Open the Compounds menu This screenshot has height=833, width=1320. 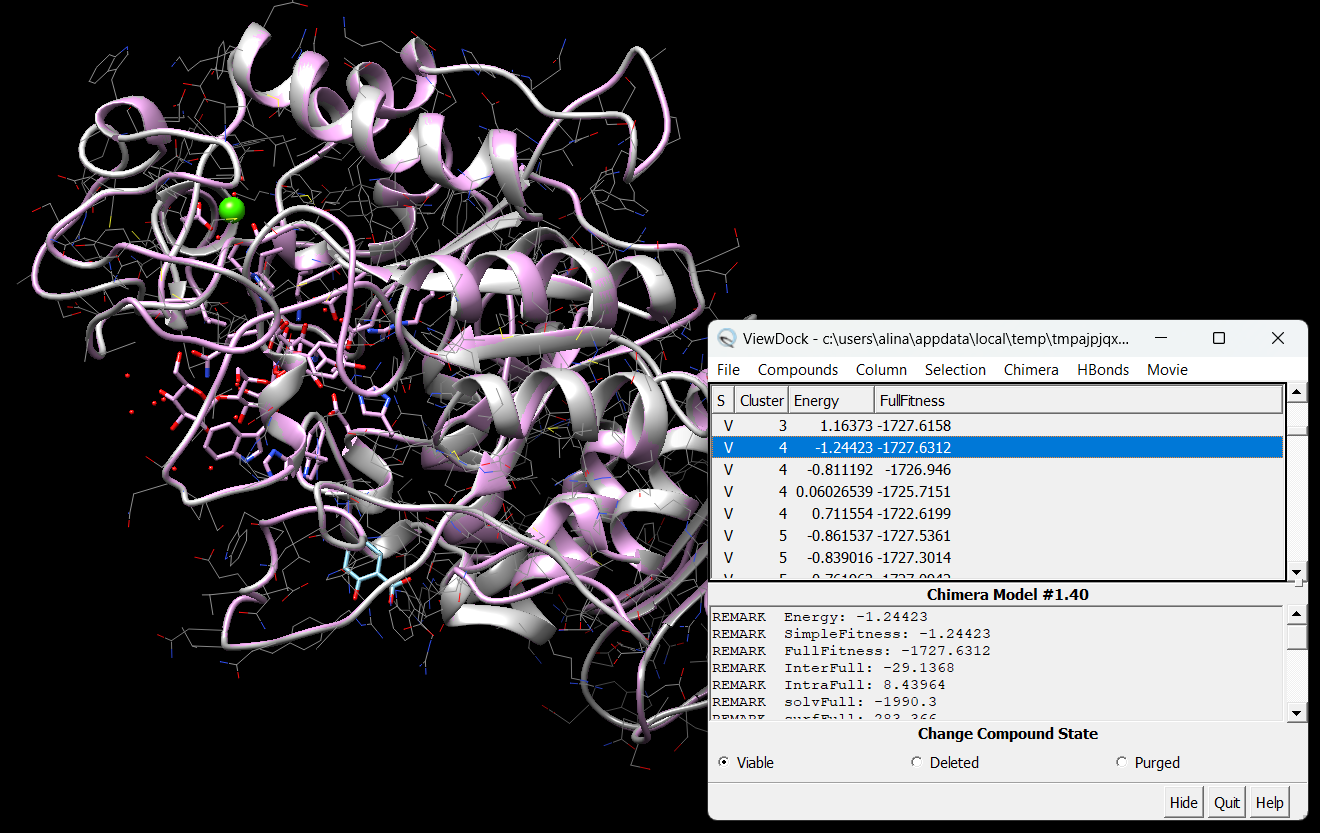coord(798,369)
